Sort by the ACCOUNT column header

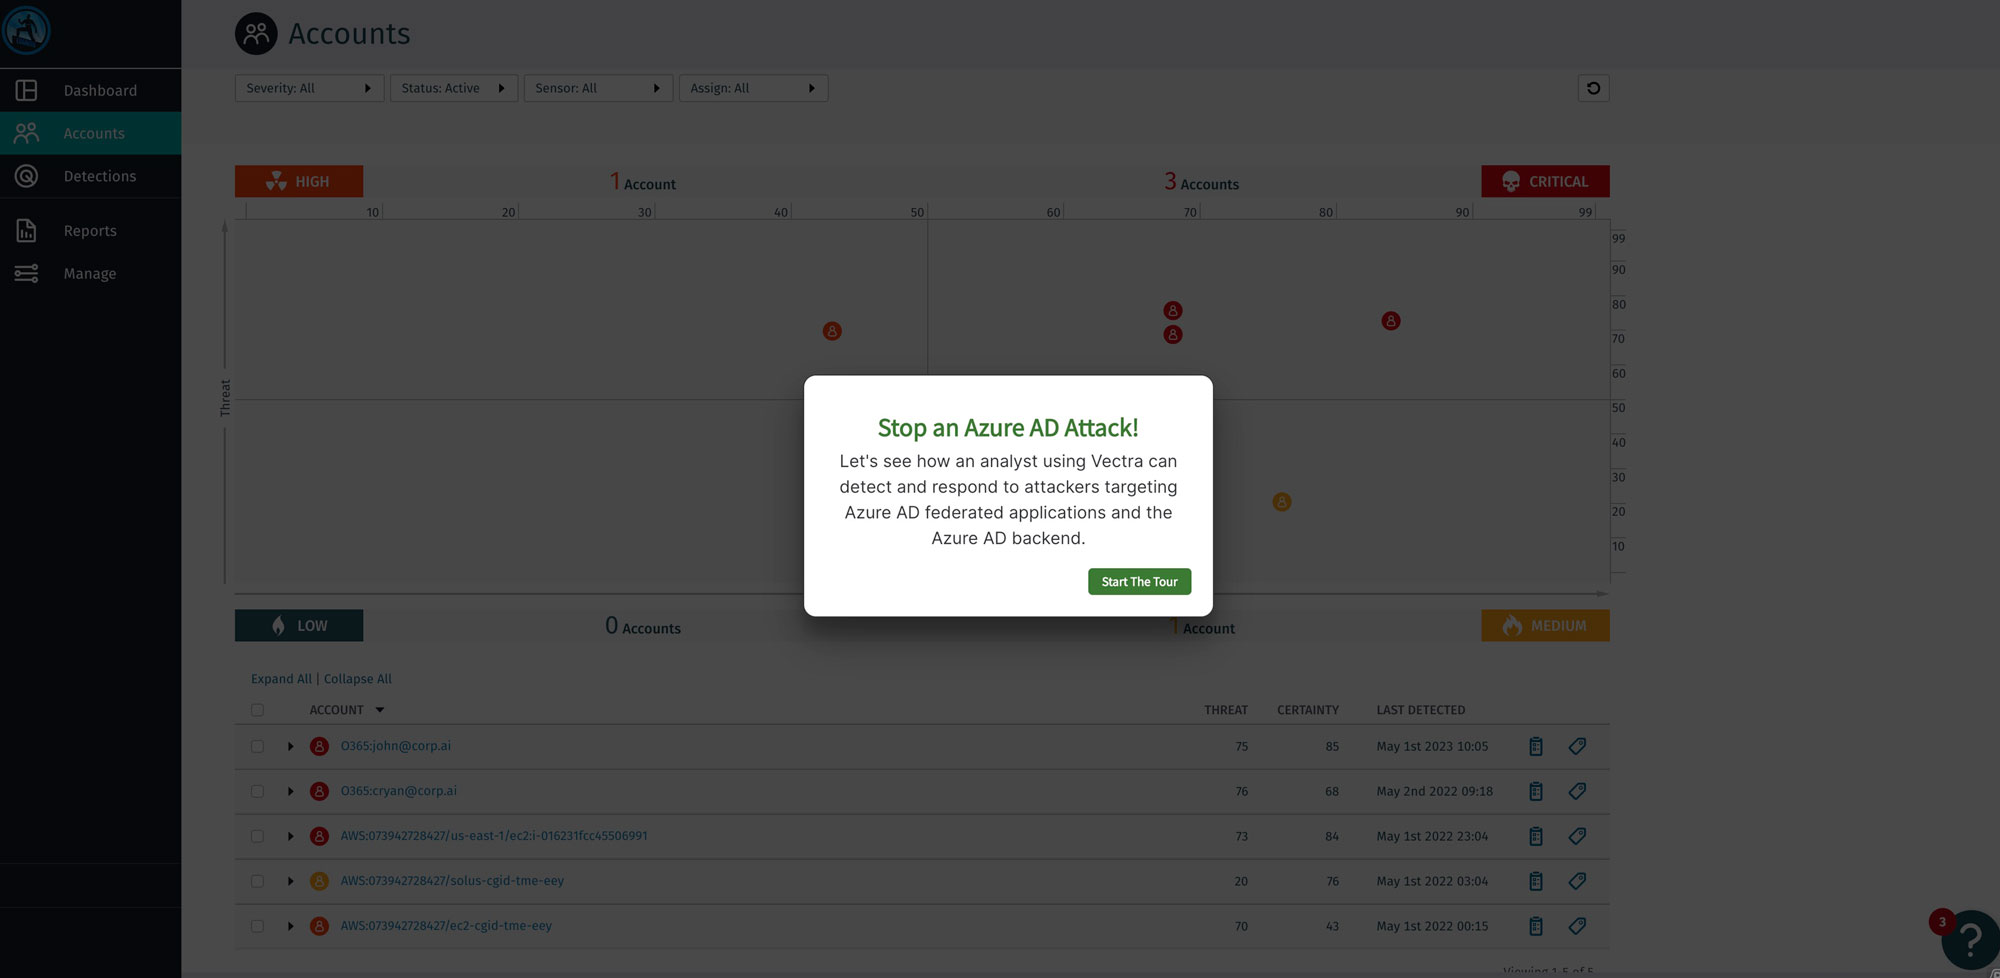click(x=346, y=710)
